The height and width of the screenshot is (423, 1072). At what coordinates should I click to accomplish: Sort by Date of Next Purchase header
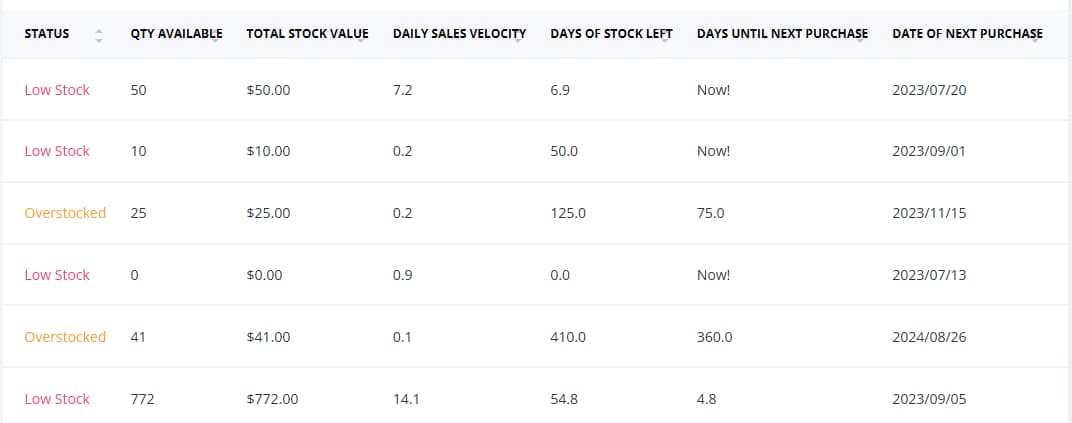(967, 34)
